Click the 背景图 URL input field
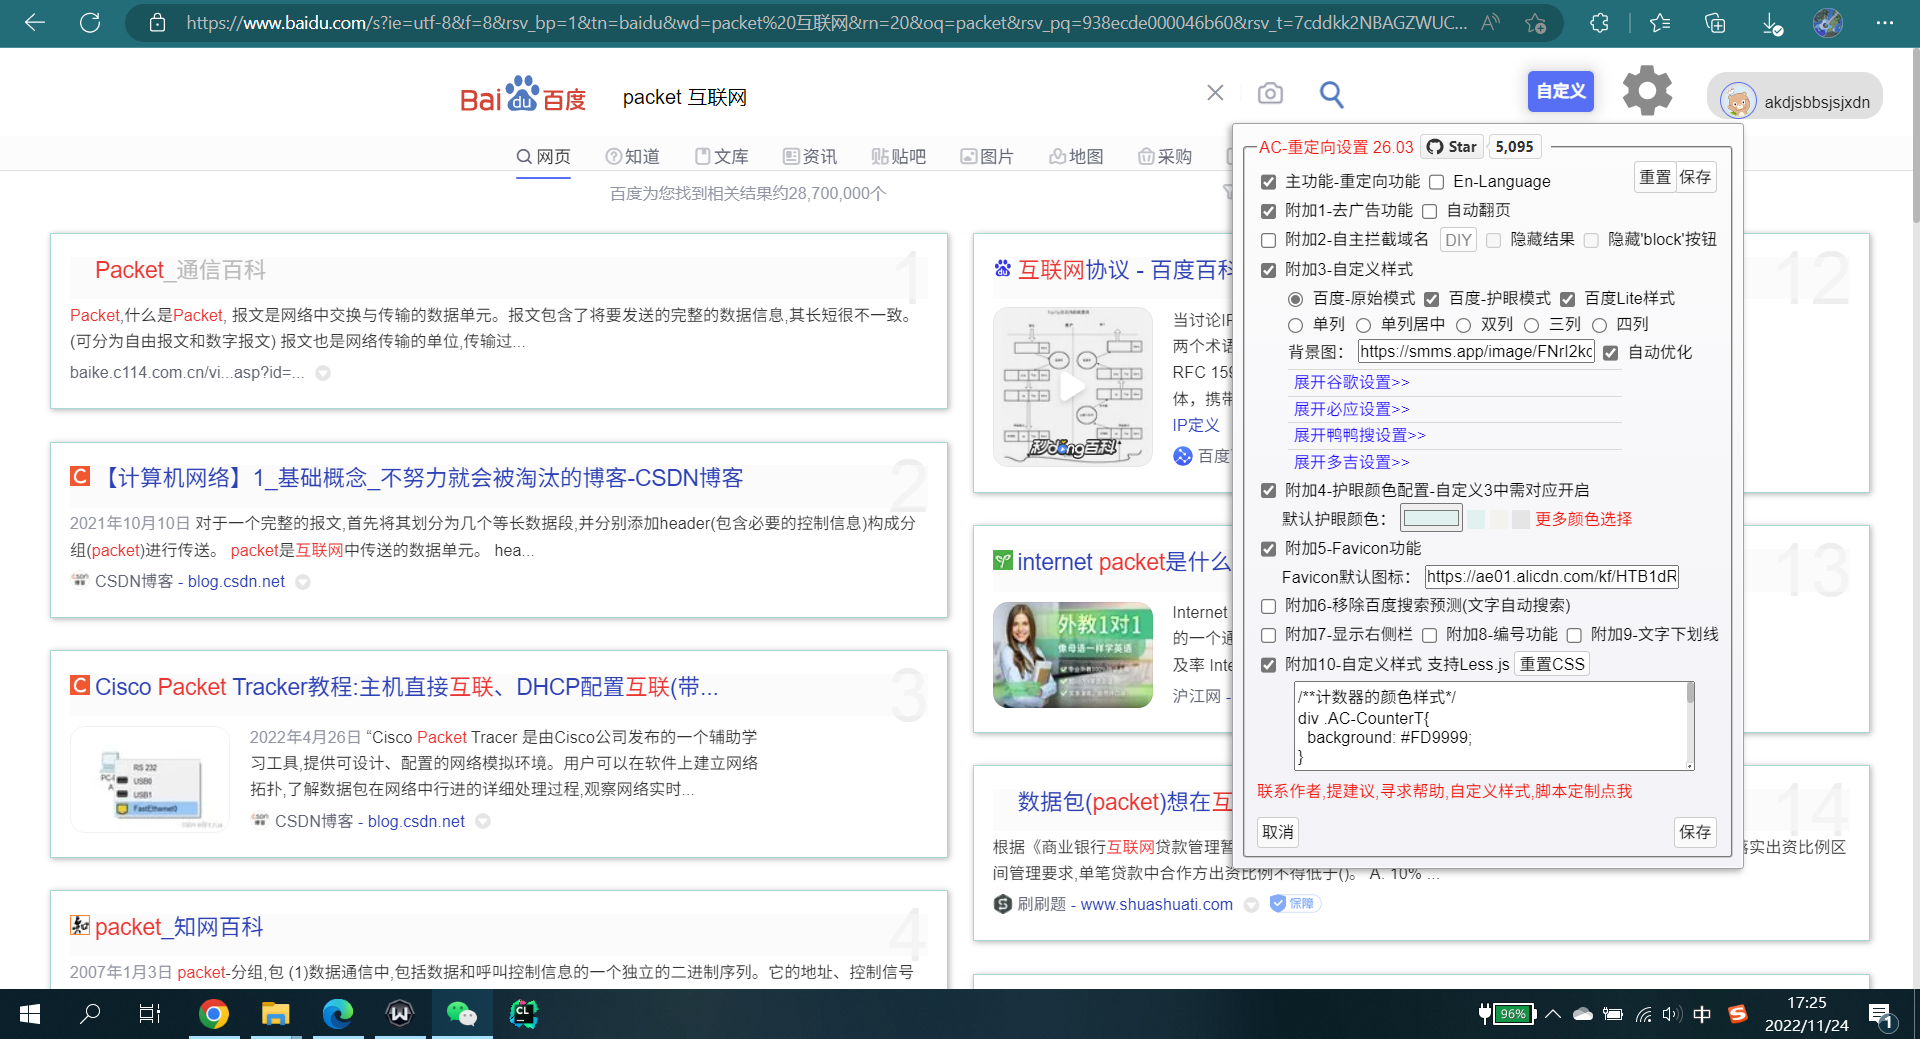This screenshot has height=1039, width=1920. 1476,351
